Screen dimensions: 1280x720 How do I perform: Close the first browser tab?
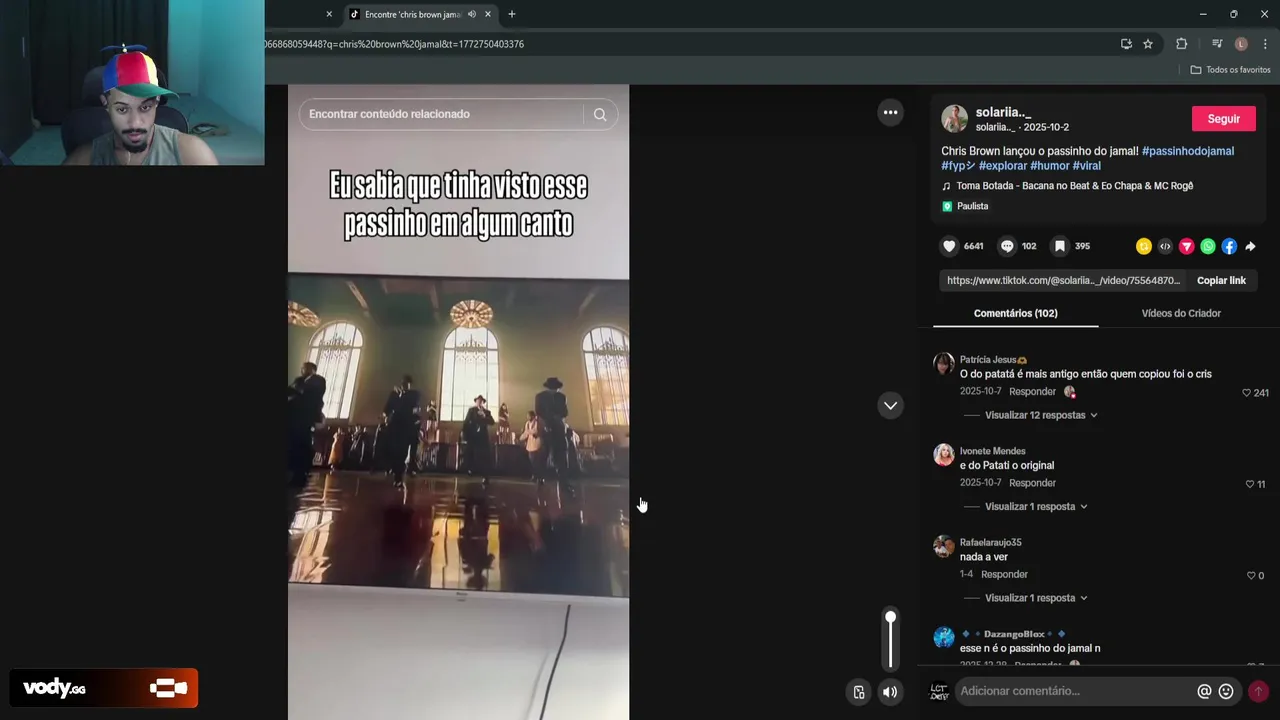pos(329,14)
